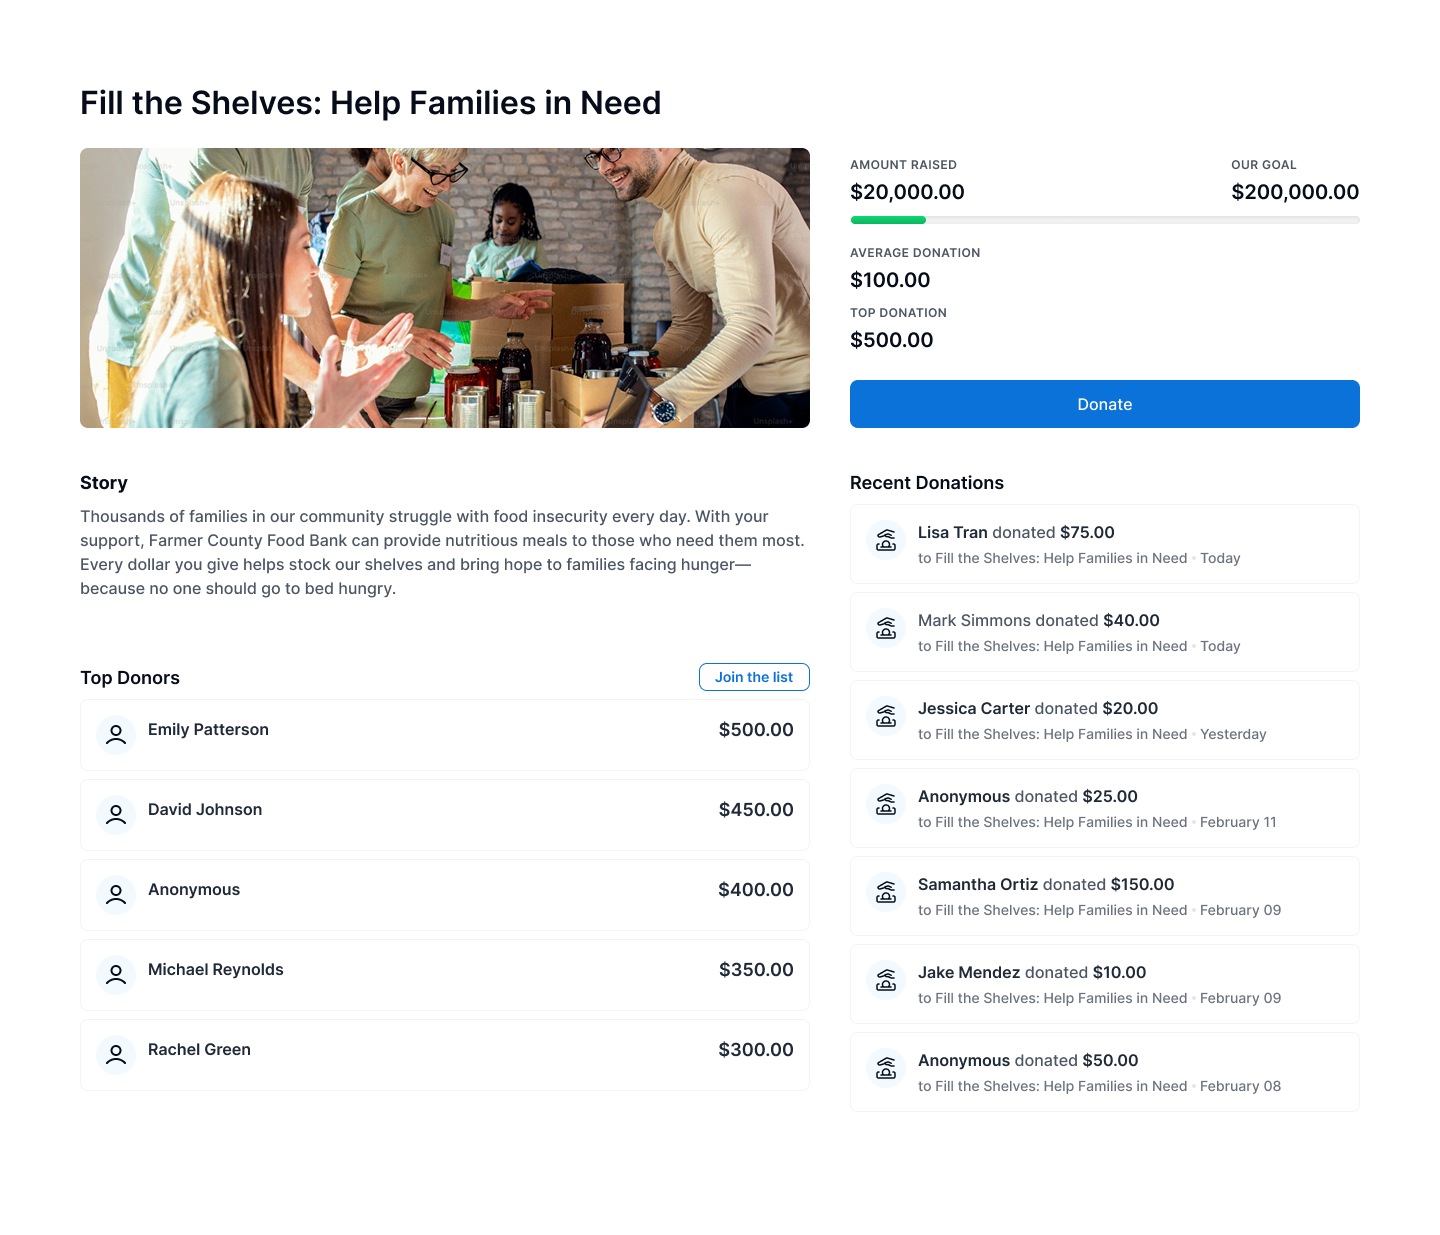Image resolution: width=1440 pixels, height=1235 pixels.
Task: Click the Top Donors section heading
Action: point(130,678)
